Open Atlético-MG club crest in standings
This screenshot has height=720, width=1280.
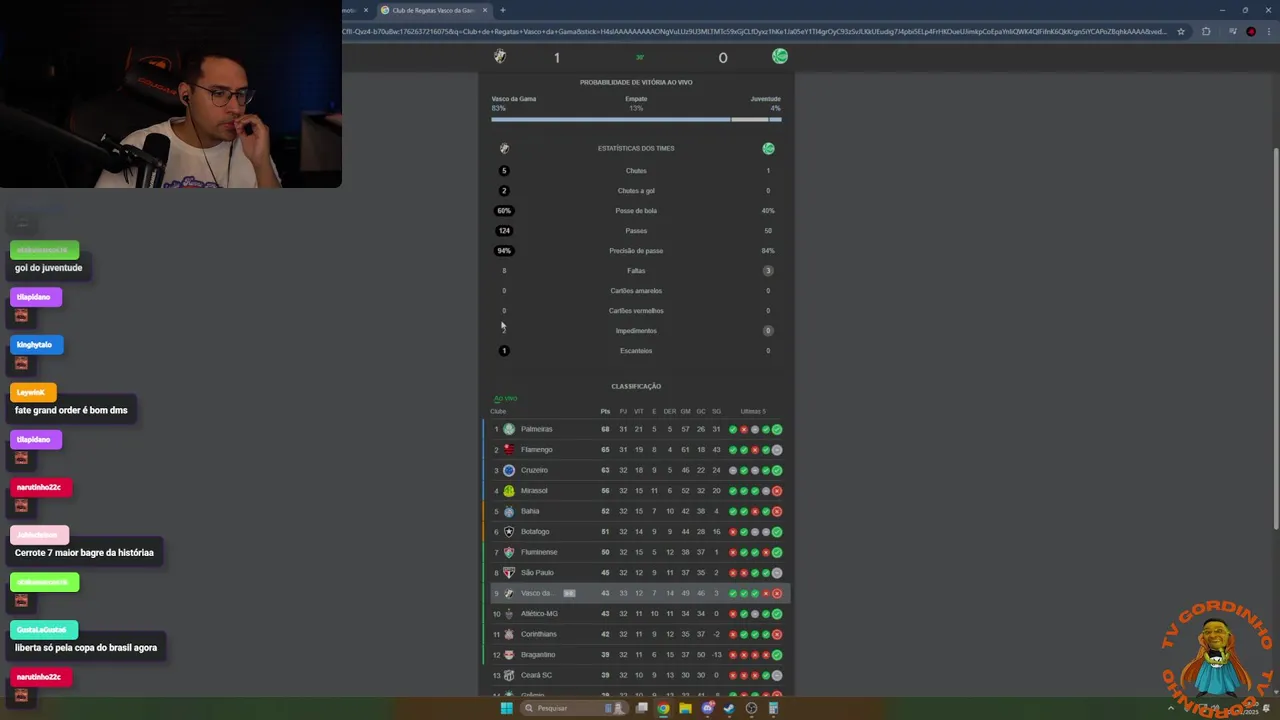(x=509, y=614)
